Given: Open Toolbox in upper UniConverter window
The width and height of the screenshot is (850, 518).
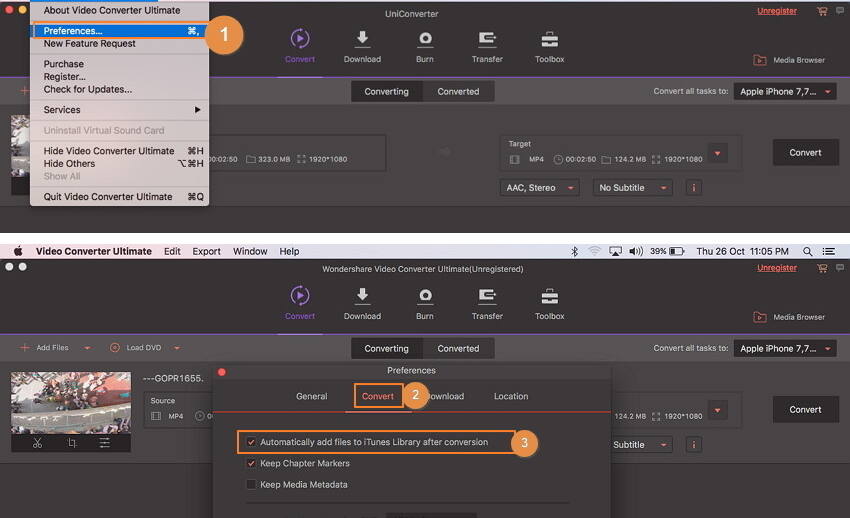Looking at the screenshot, I should (x=550, y=46).
